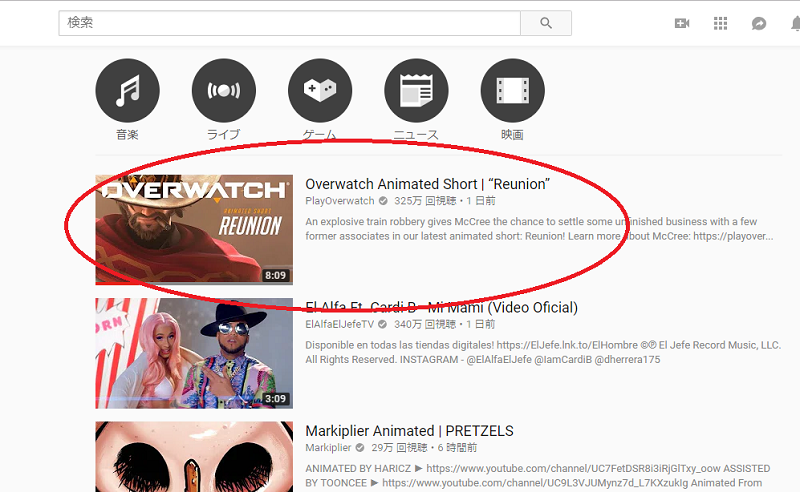Open the video upload camera icon
The width and height of the screenshot is (800, 492).
682,23
